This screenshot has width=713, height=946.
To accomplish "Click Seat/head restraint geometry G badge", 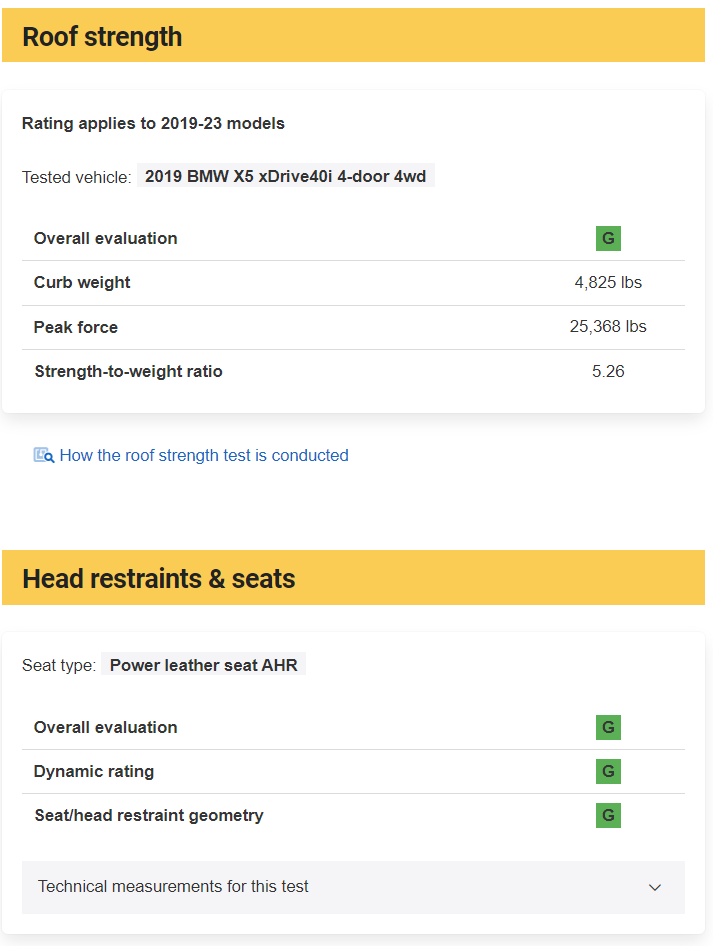I will (608, 816).
